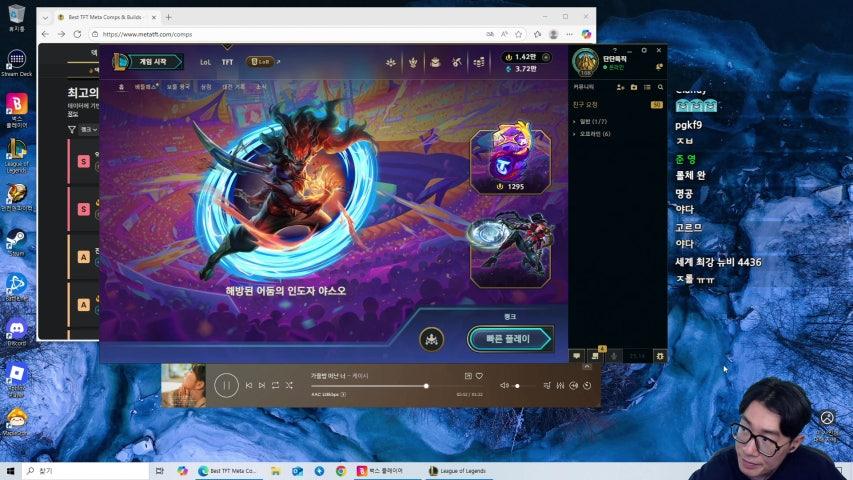Expand the 일반 (1/7) friend group
This screenshot has width=853, height=480.
point(592,121)
